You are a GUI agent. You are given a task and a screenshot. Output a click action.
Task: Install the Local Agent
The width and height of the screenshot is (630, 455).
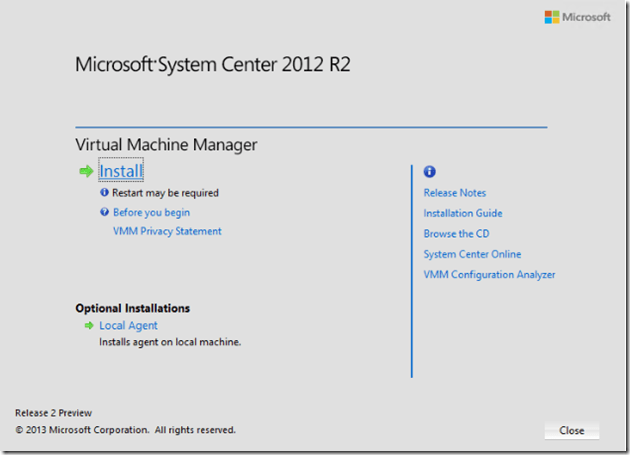pyautogui.click(x=128, y=325)
